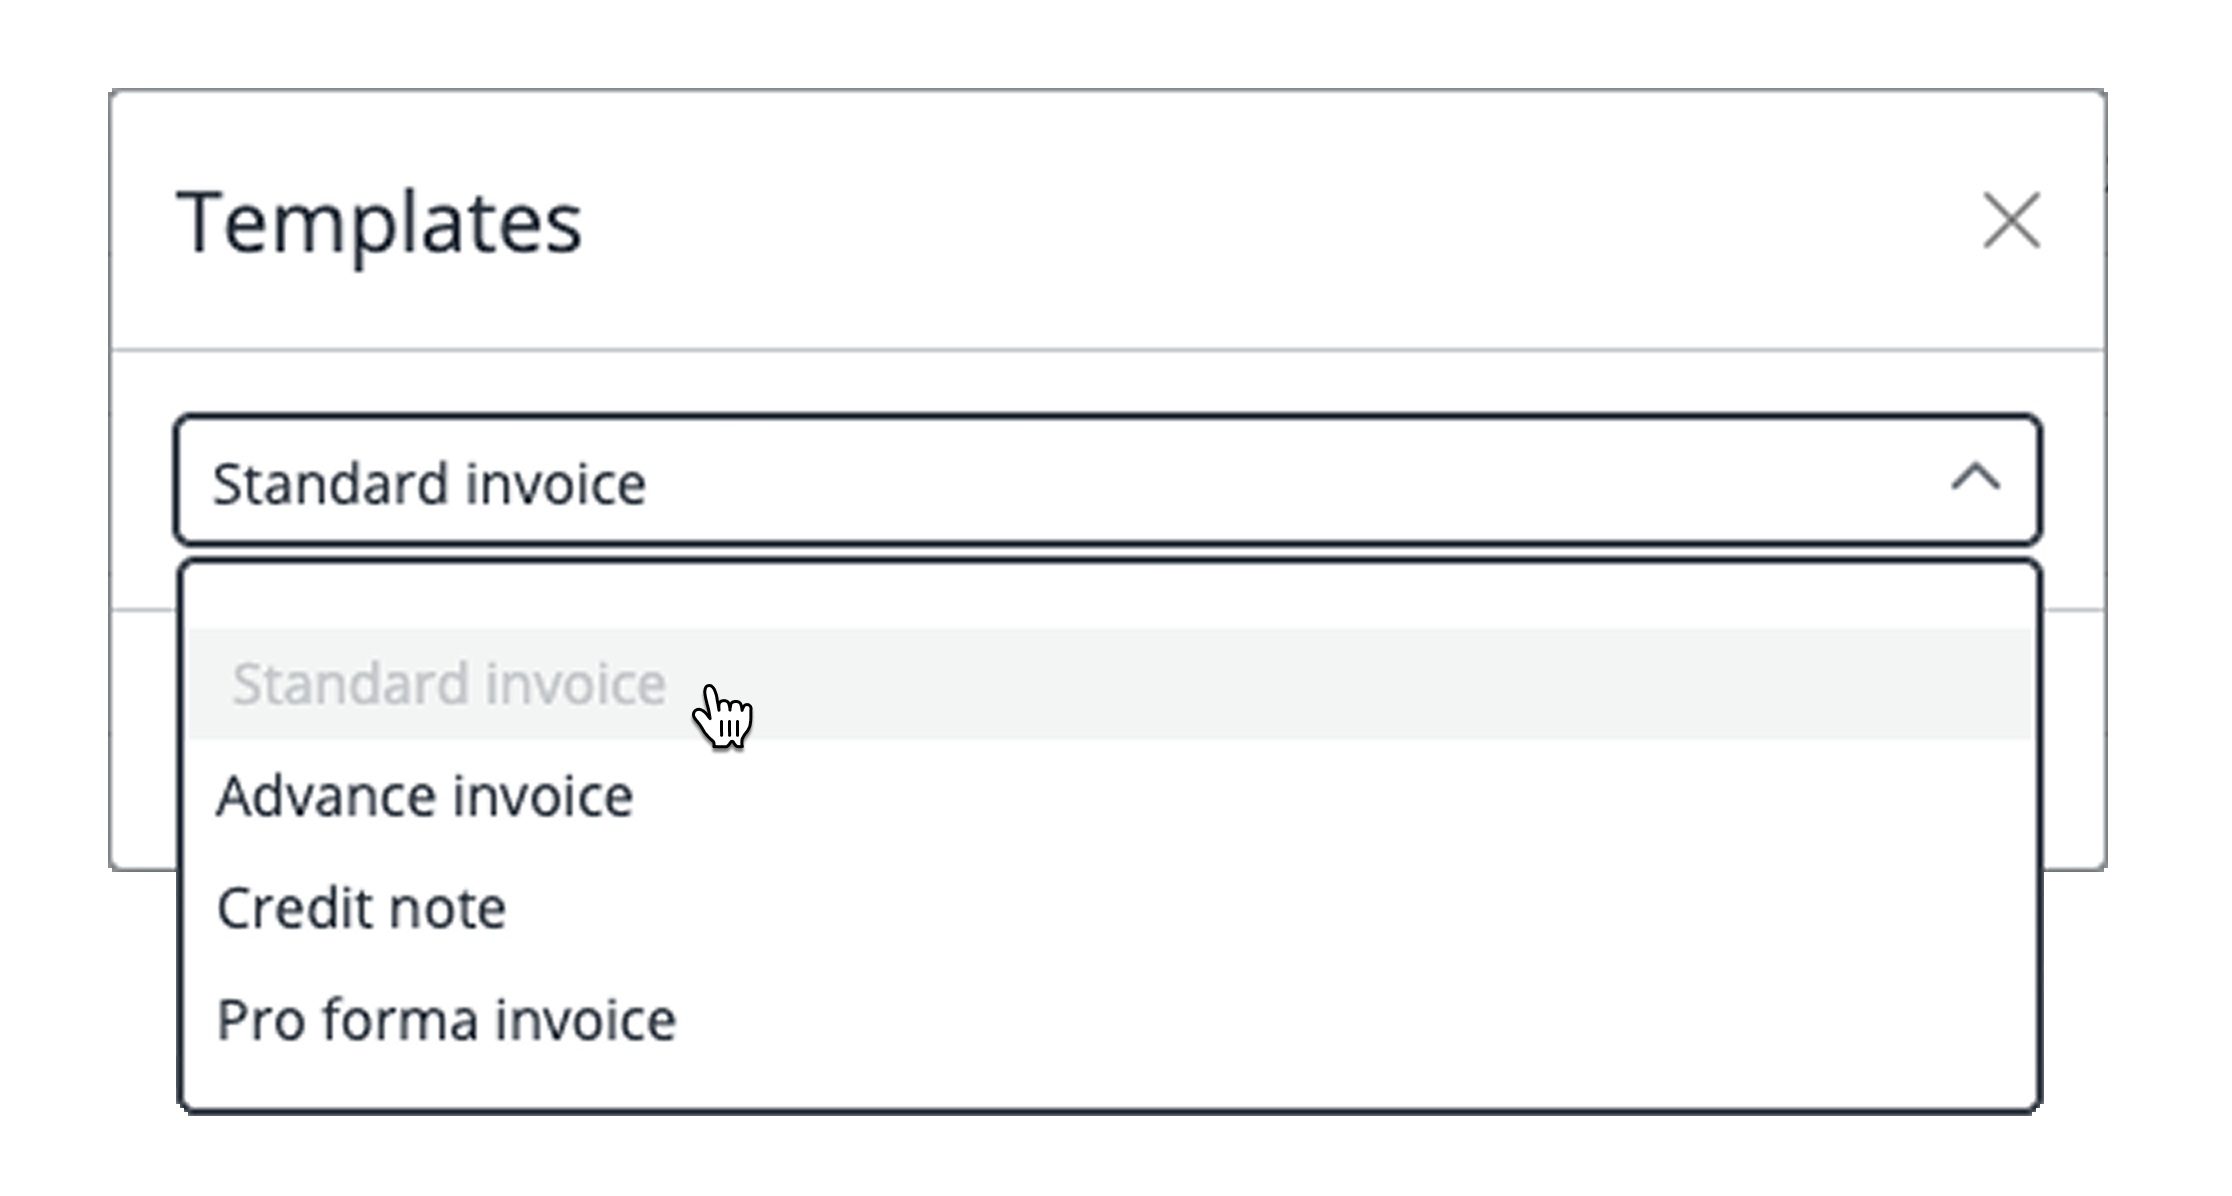The height and width of the screenshot is (1196, 2232).
Task: Click the last list item, Pro forma invoice
Action: coord(446,1021)
